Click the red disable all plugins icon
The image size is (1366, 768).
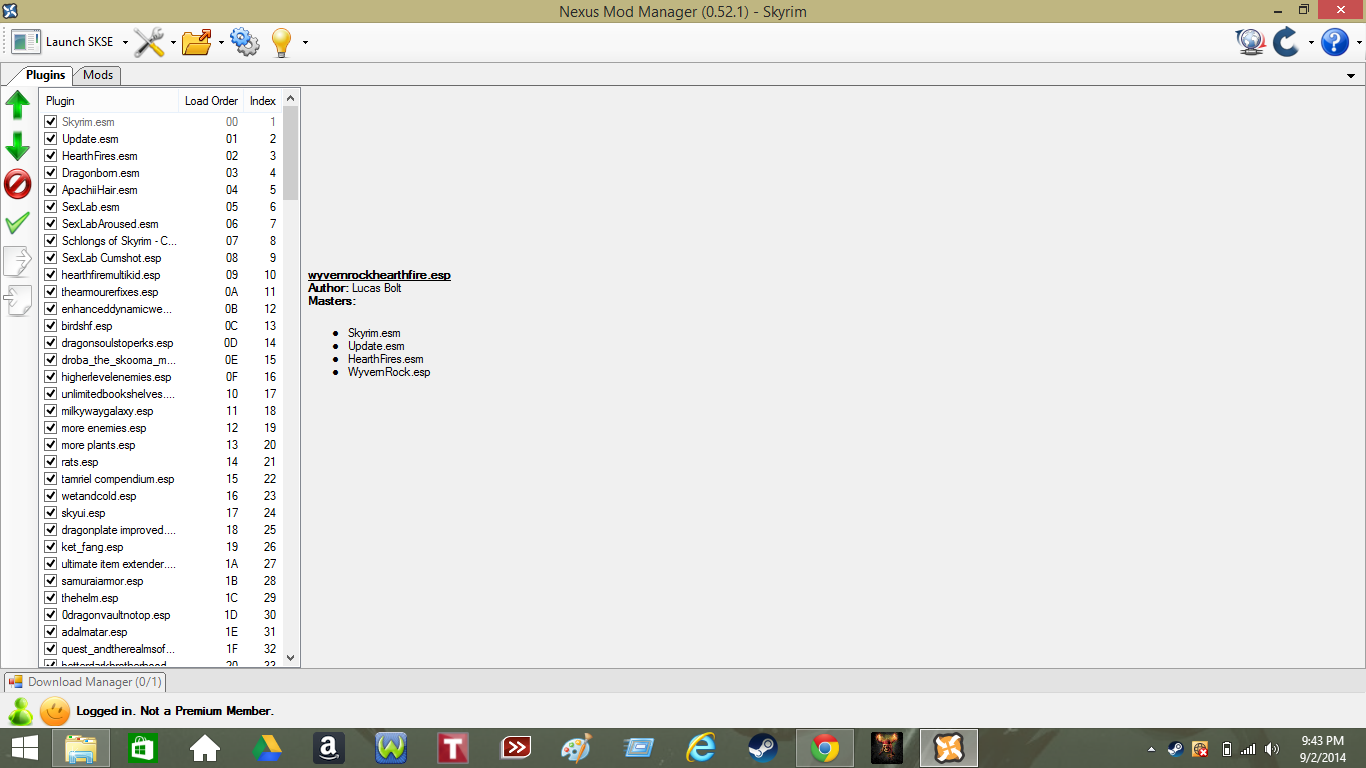point(18,184)
